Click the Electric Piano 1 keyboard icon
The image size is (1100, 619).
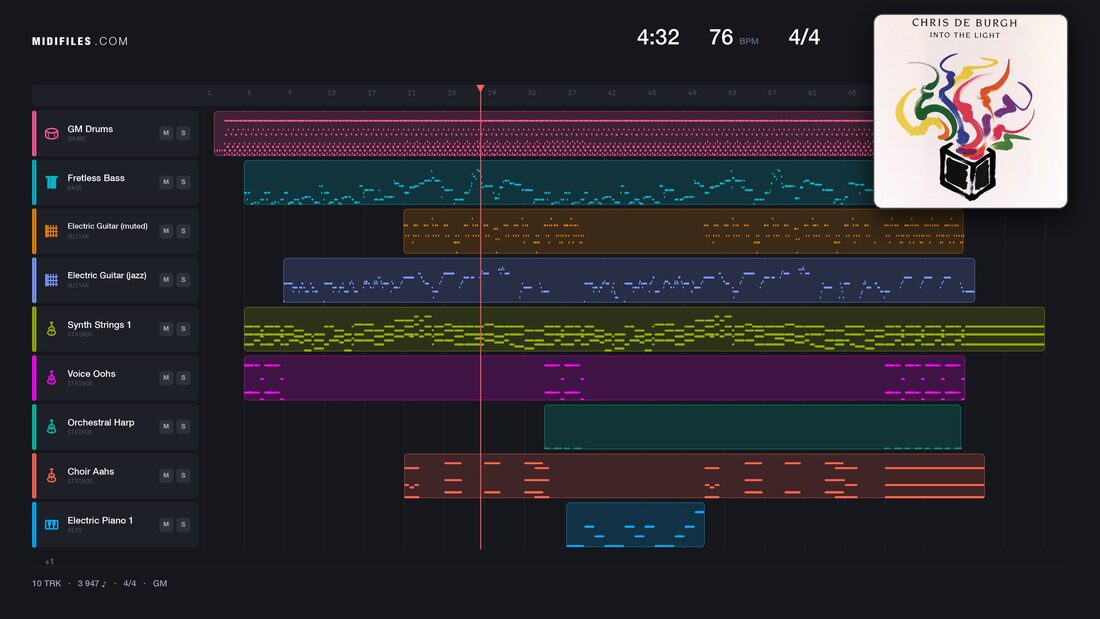[x=51, y=524]
